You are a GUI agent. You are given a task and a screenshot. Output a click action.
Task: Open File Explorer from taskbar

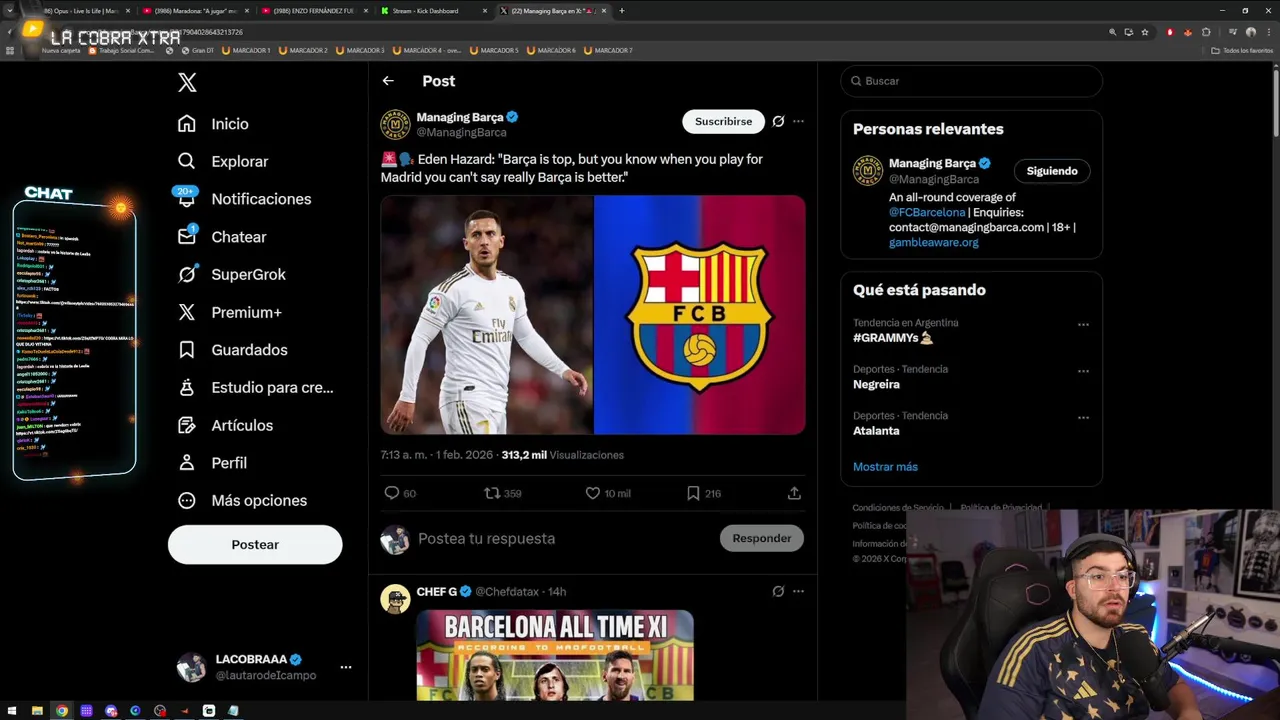tap(37, 711)
